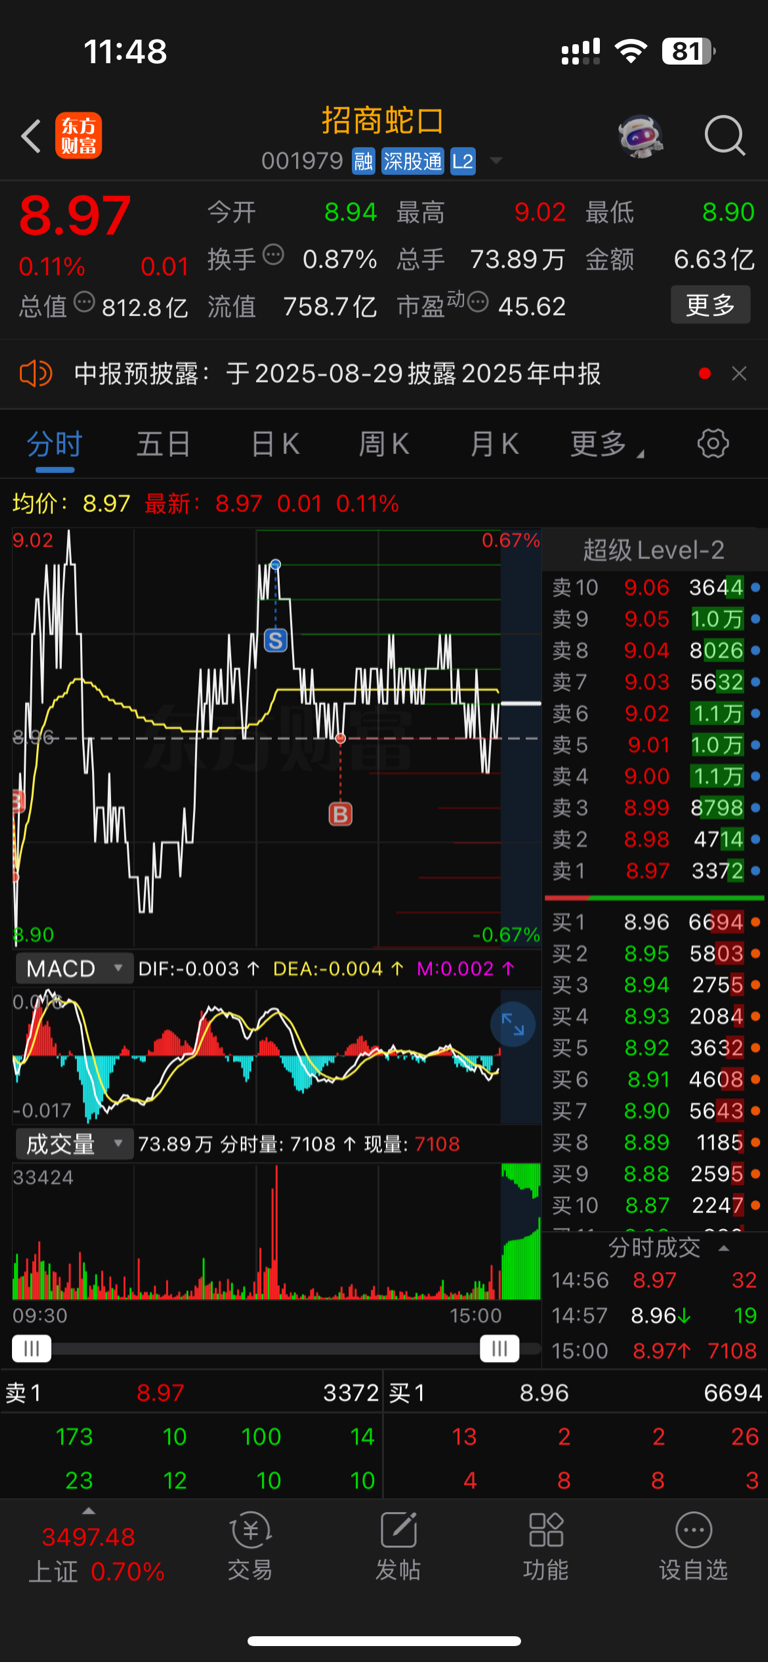Tap the battery indicator in status bar
Image resolution: width=768 pixels, height=1663 pixels.
coord(689,51)
